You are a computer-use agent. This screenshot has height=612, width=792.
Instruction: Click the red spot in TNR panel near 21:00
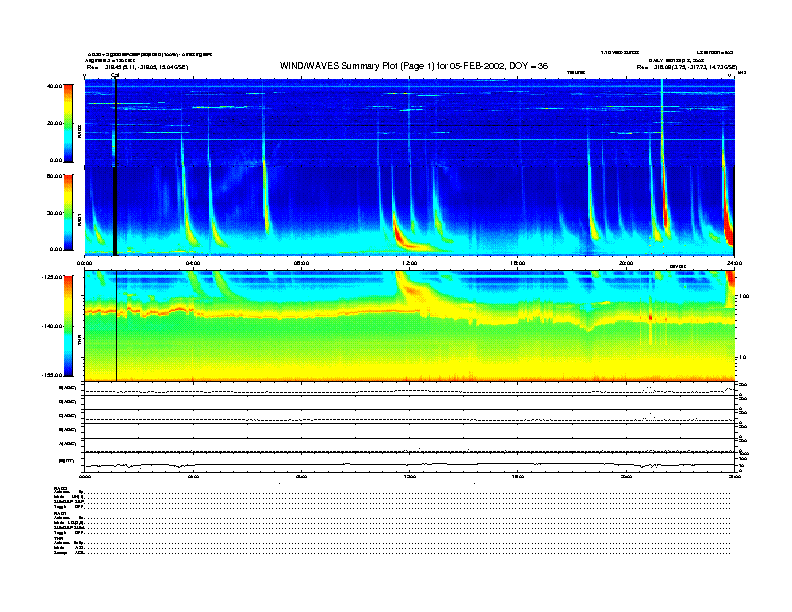[650, 318]
